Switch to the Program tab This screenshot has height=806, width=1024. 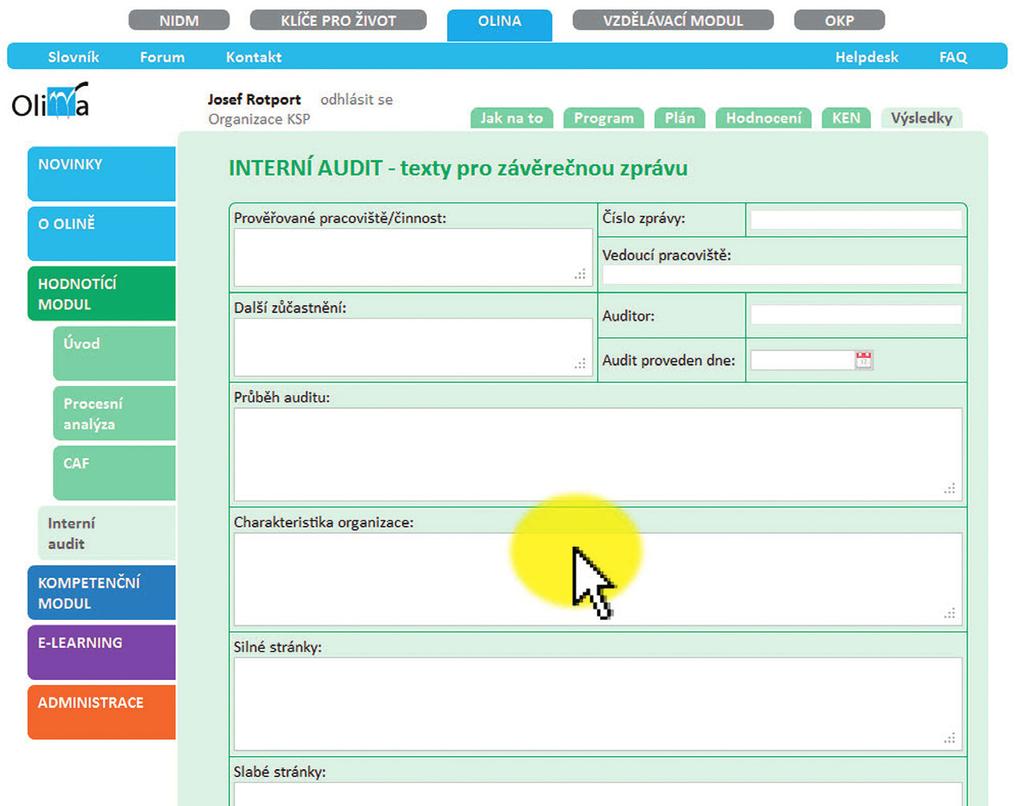point(603,118)
